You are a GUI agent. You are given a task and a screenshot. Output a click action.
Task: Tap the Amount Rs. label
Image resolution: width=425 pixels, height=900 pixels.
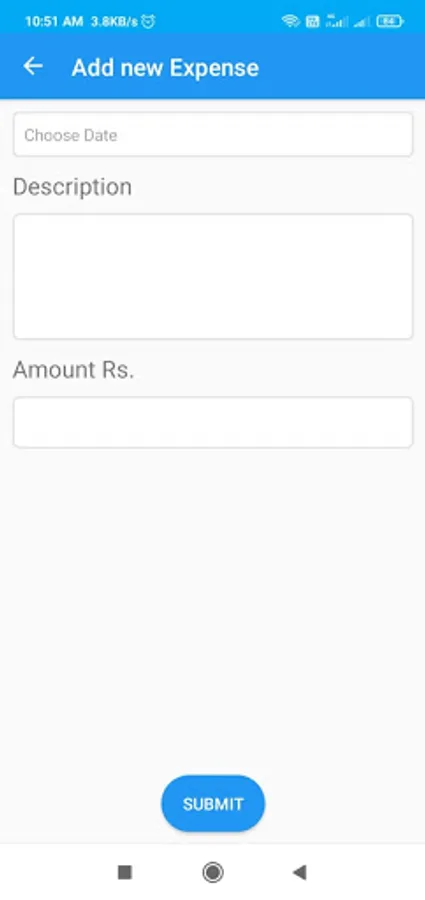[74, 370]
